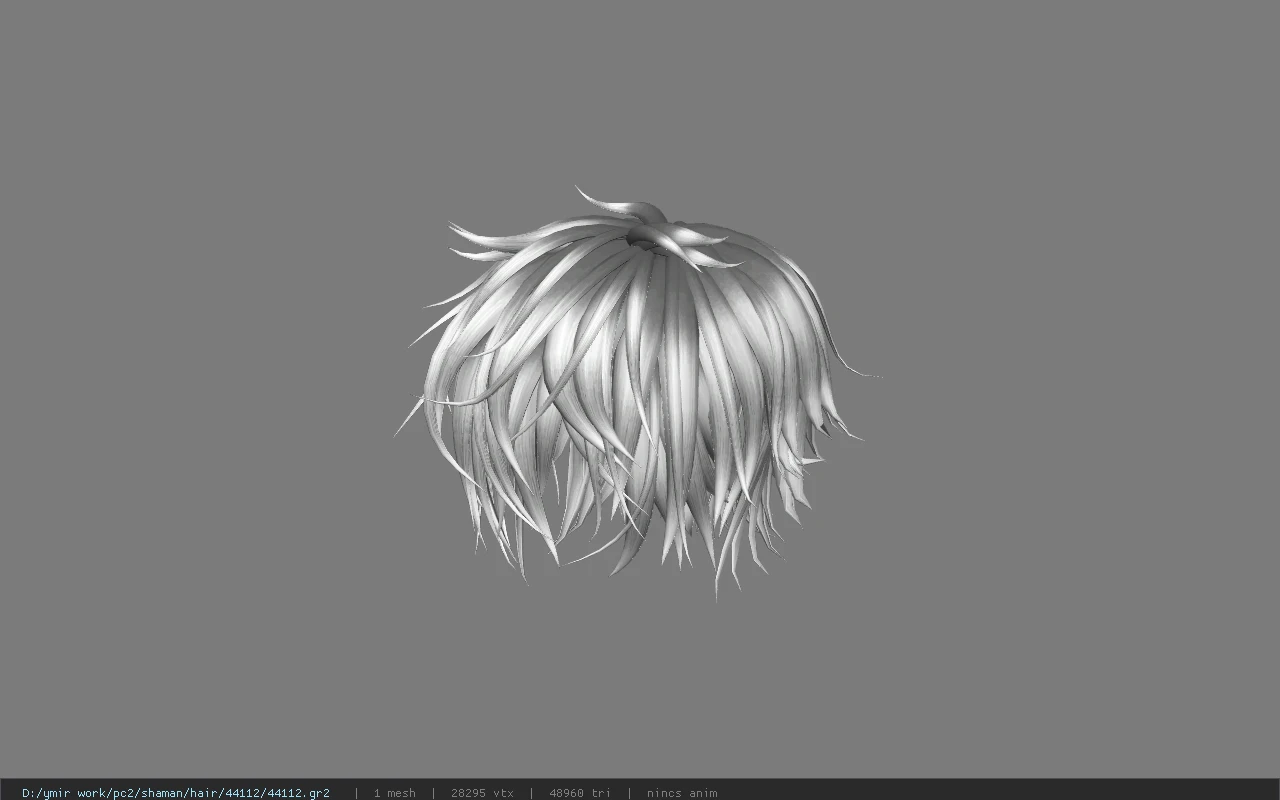Click the "28295 vtx" vertex count
The image size is (1280, 800).
tap(482, 793)
